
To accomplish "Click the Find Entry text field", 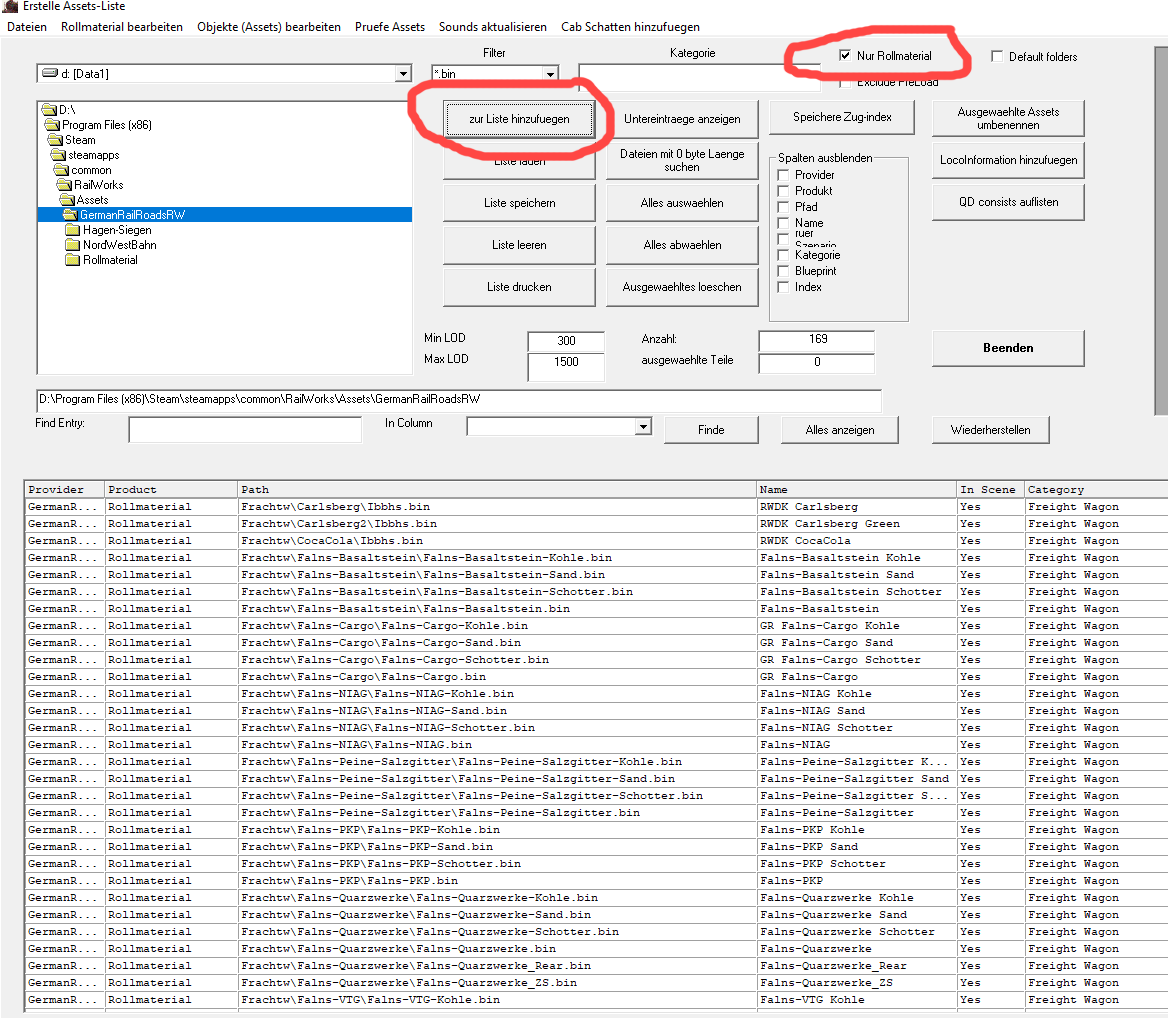I will pos(245,430).
